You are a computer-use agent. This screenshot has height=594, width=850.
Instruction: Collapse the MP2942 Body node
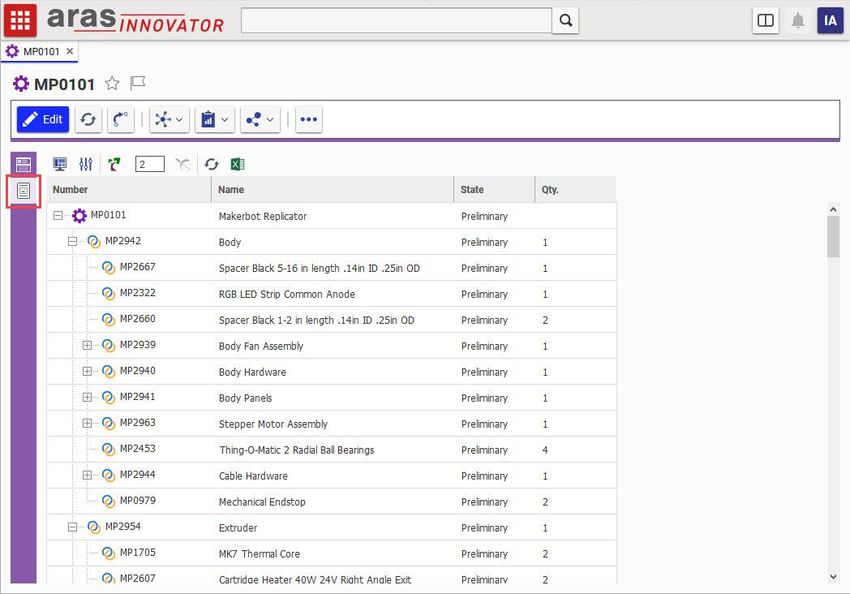click(x=72, y=242)
